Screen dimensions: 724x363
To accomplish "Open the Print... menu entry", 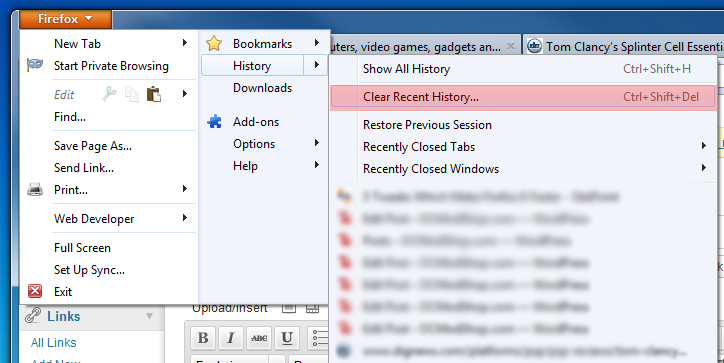I will point(71,190).
